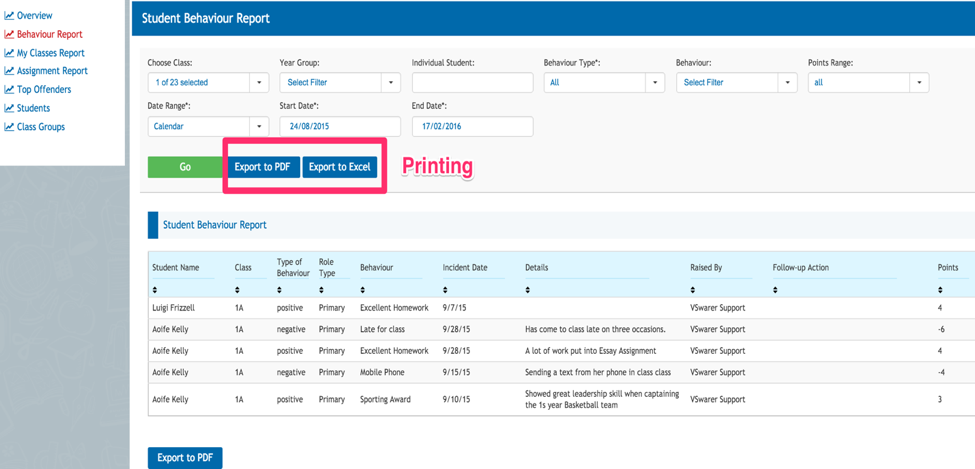Screen dimensions: 975x469
Task: Click the chart icon beside Class Groups
Action: 9,127
